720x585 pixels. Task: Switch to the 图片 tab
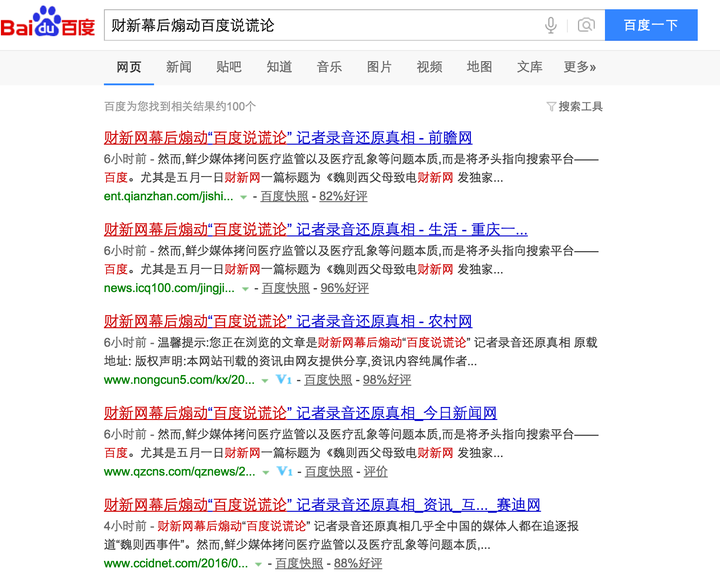click(379, 67)
